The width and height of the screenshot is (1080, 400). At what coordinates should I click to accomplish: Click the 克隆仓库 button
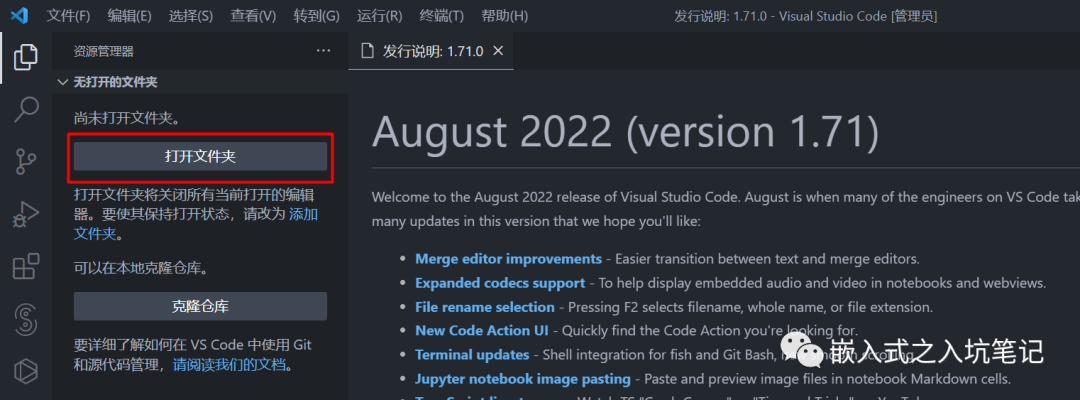pyautogui.click(x=200, y=306)
